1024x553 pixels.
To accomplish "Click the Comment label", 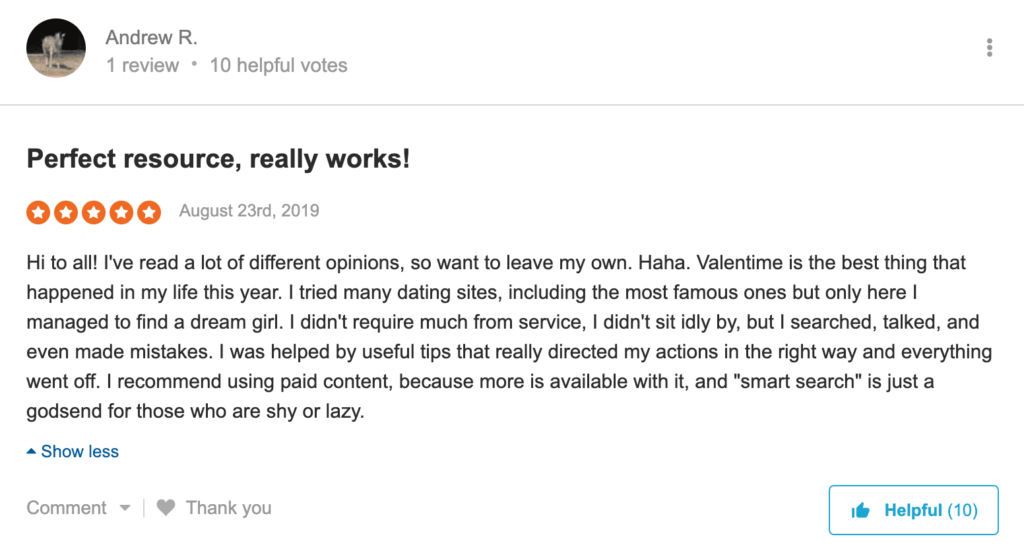I will pos(66,508).
